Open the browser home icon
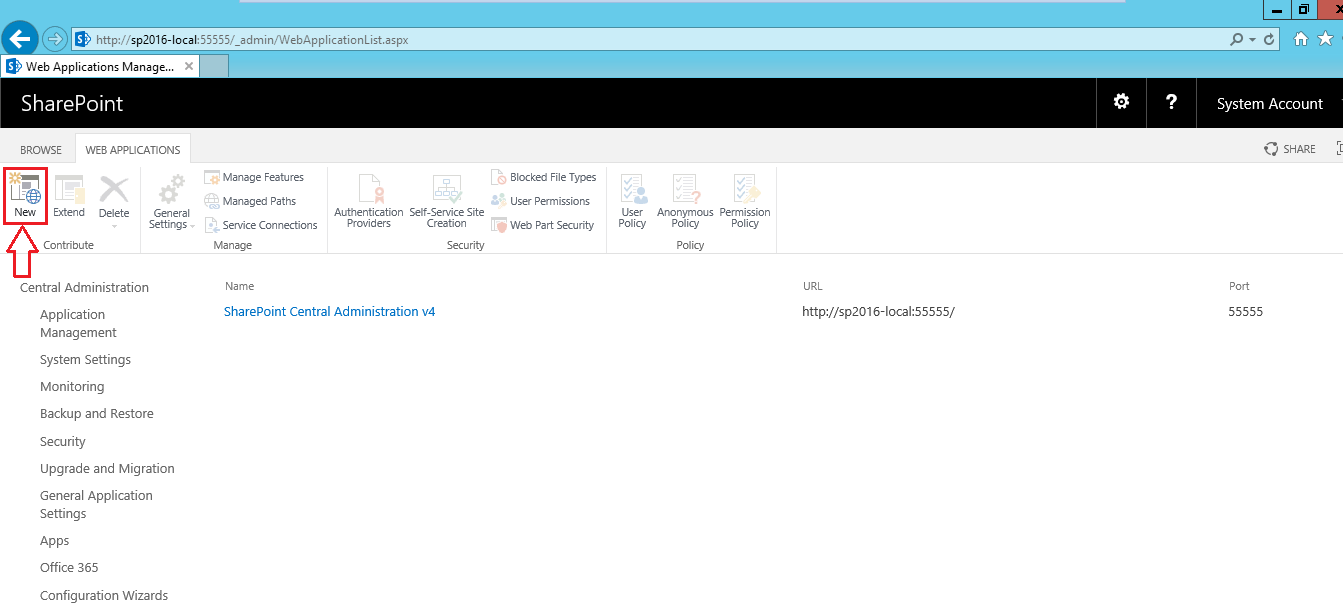Viewport: 1343px width, 606px height. 1301,40
